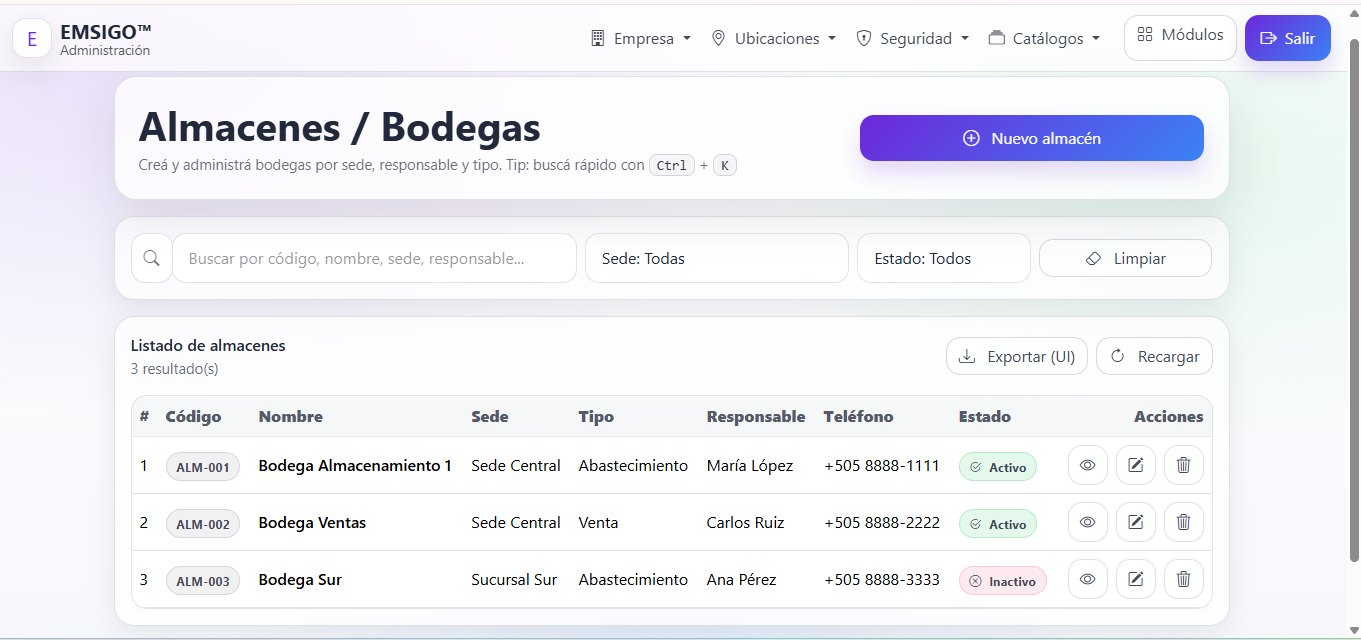Image resolution: width=1361 pixels, height=640 pixels.
Task: Click phone number +505 8888-2222
Action: (882, 523)
